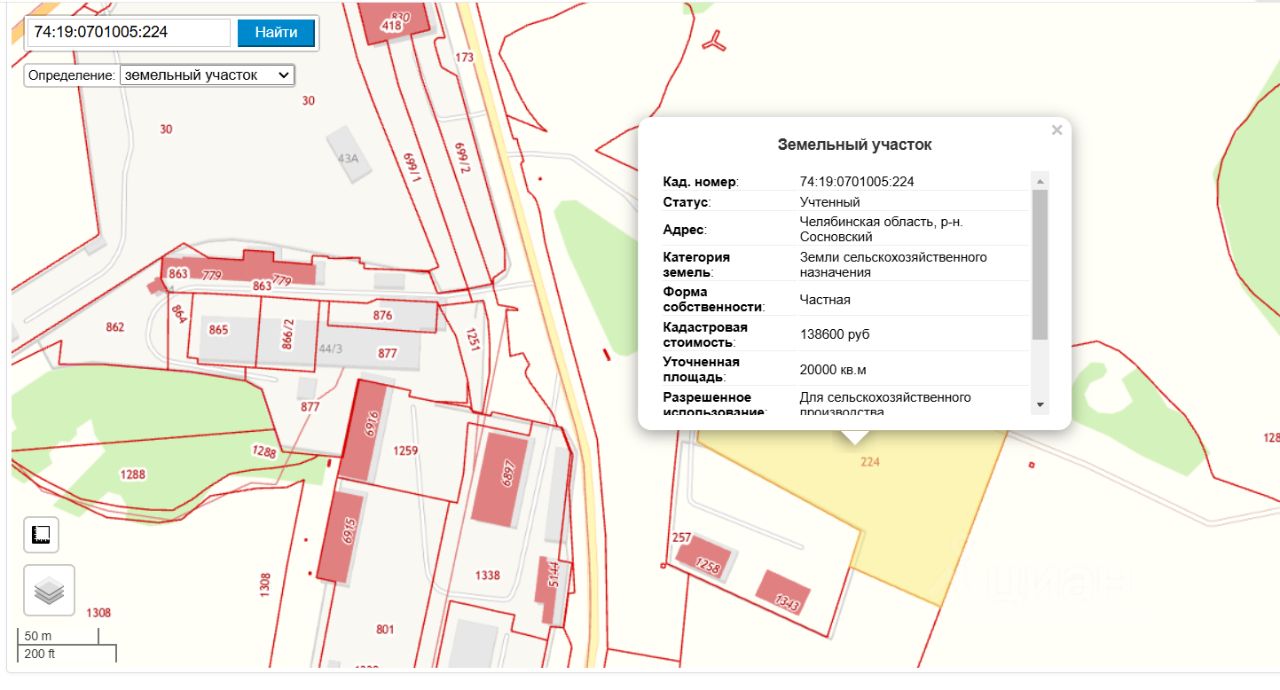Click parcel 876 on the map

[383, 315]
